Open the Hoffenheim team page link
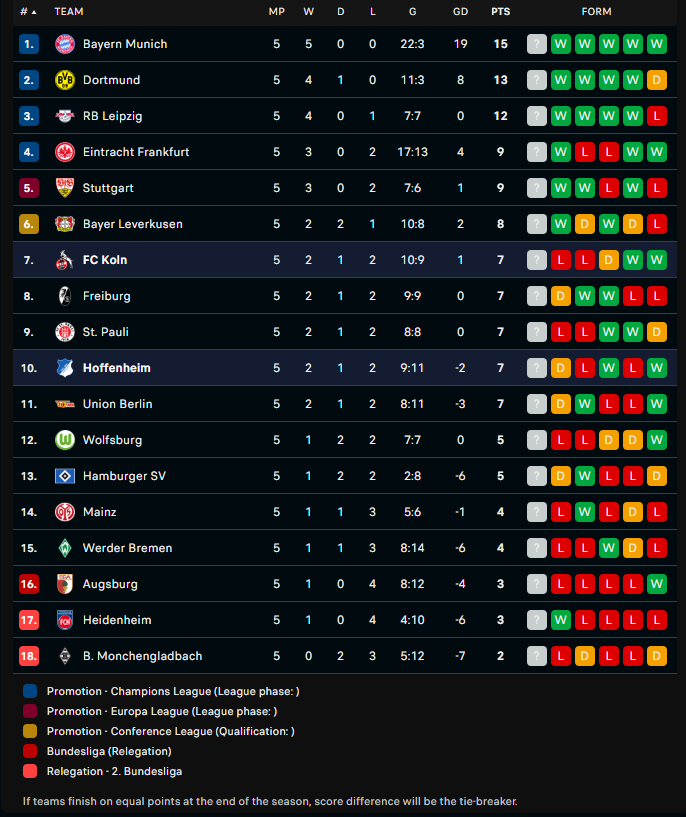 pos(116,368)
